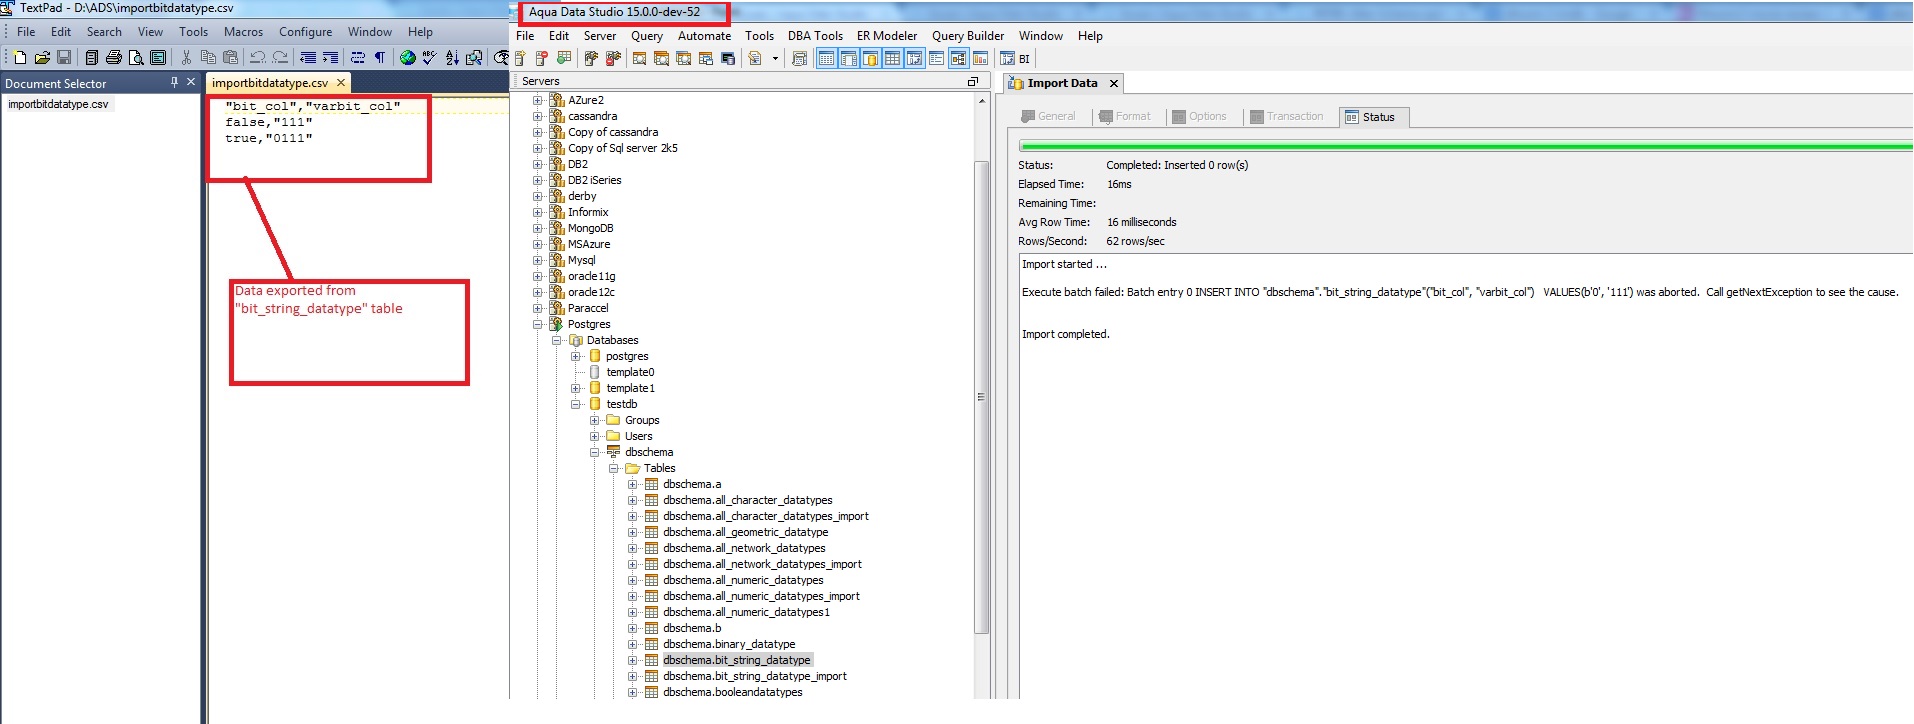Click the calculator-like icon in Aqua toolbar
The image size is (1914, 724).
(x=799, y=58)
